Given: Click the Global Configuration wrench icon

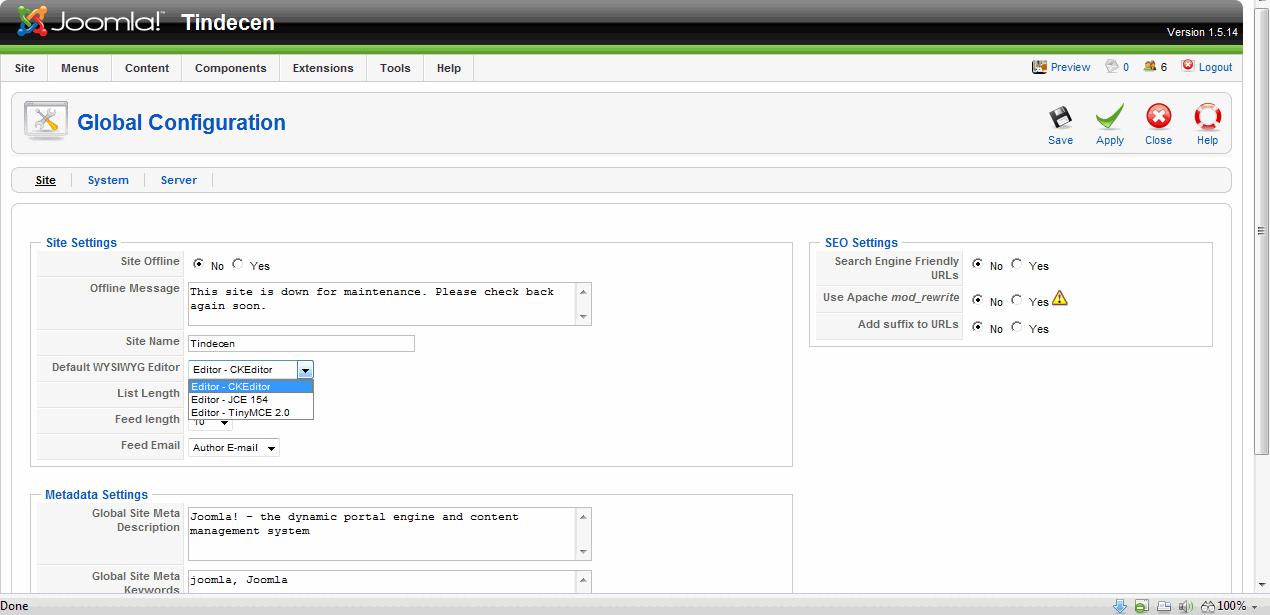Looking at the screenshot, I should [45, 121].
